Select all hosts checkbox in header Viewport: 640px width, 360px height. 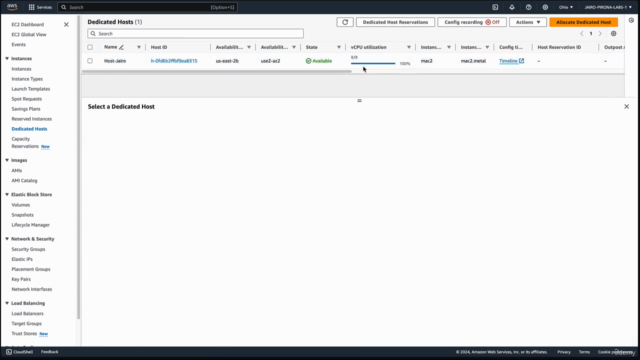[x=90, y=47]
